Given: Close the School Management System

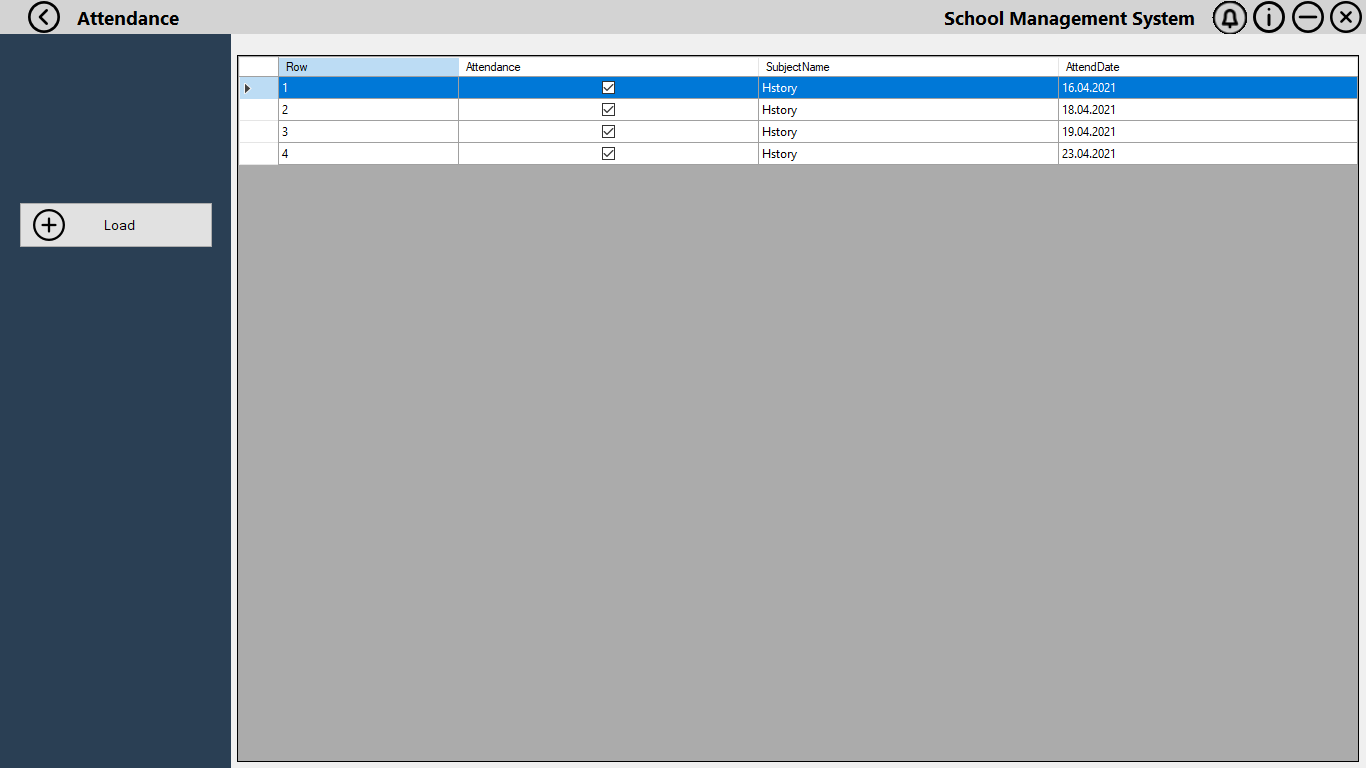Looking at the screenshot, I should coord(1345,17).
